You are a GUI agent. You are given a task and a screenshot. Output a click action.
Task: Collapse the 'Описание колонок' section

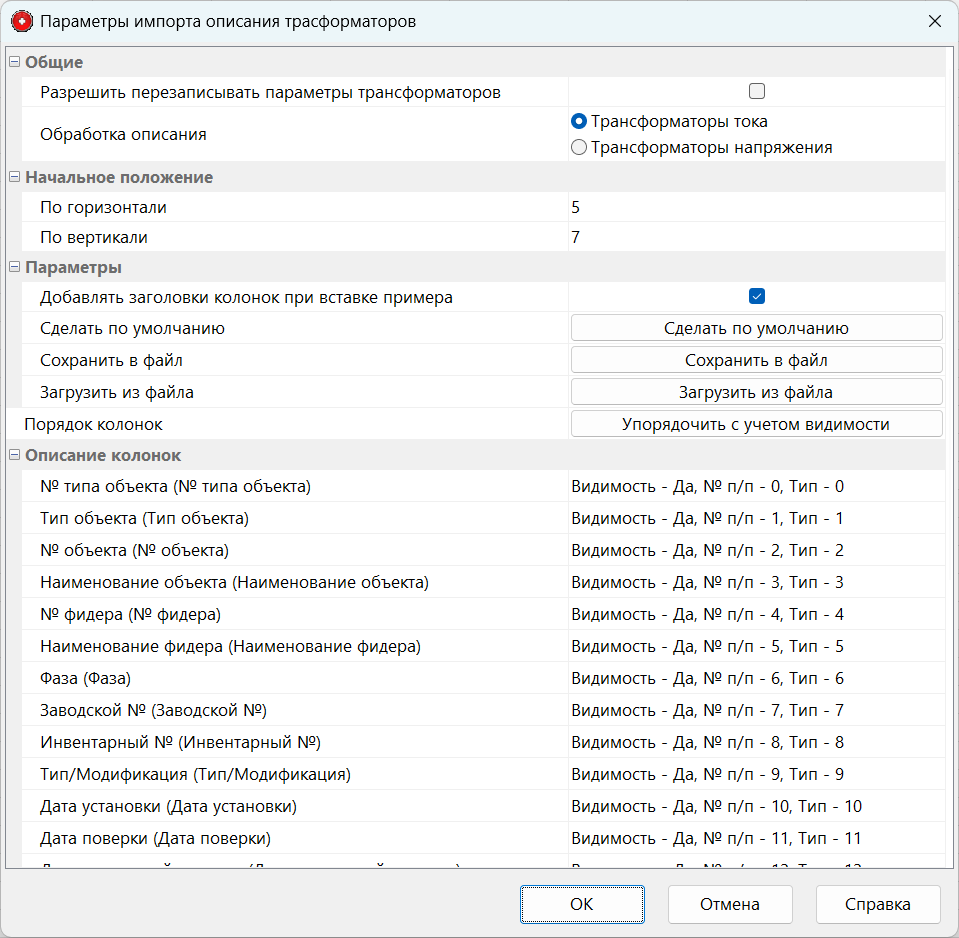coord(14,455)
